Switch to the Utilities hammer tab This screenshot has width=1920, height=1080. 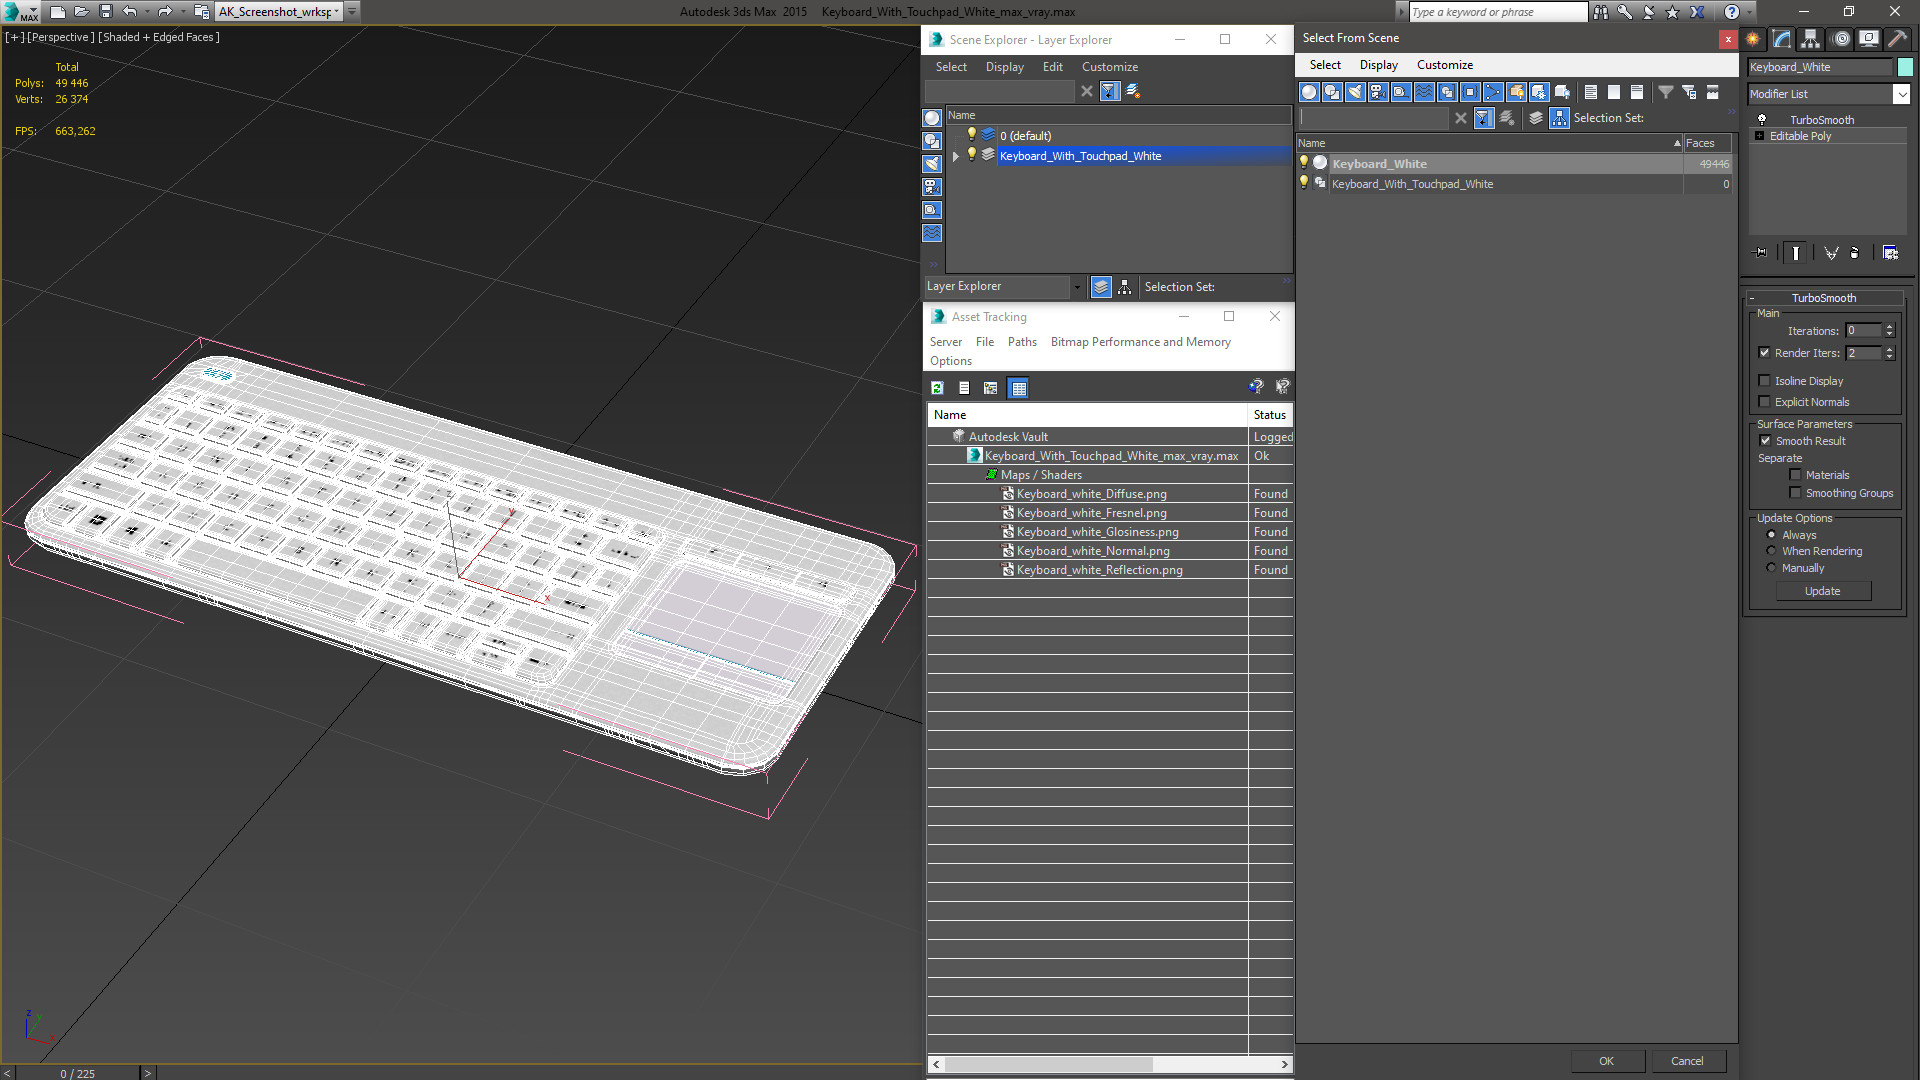[1897, 39]
